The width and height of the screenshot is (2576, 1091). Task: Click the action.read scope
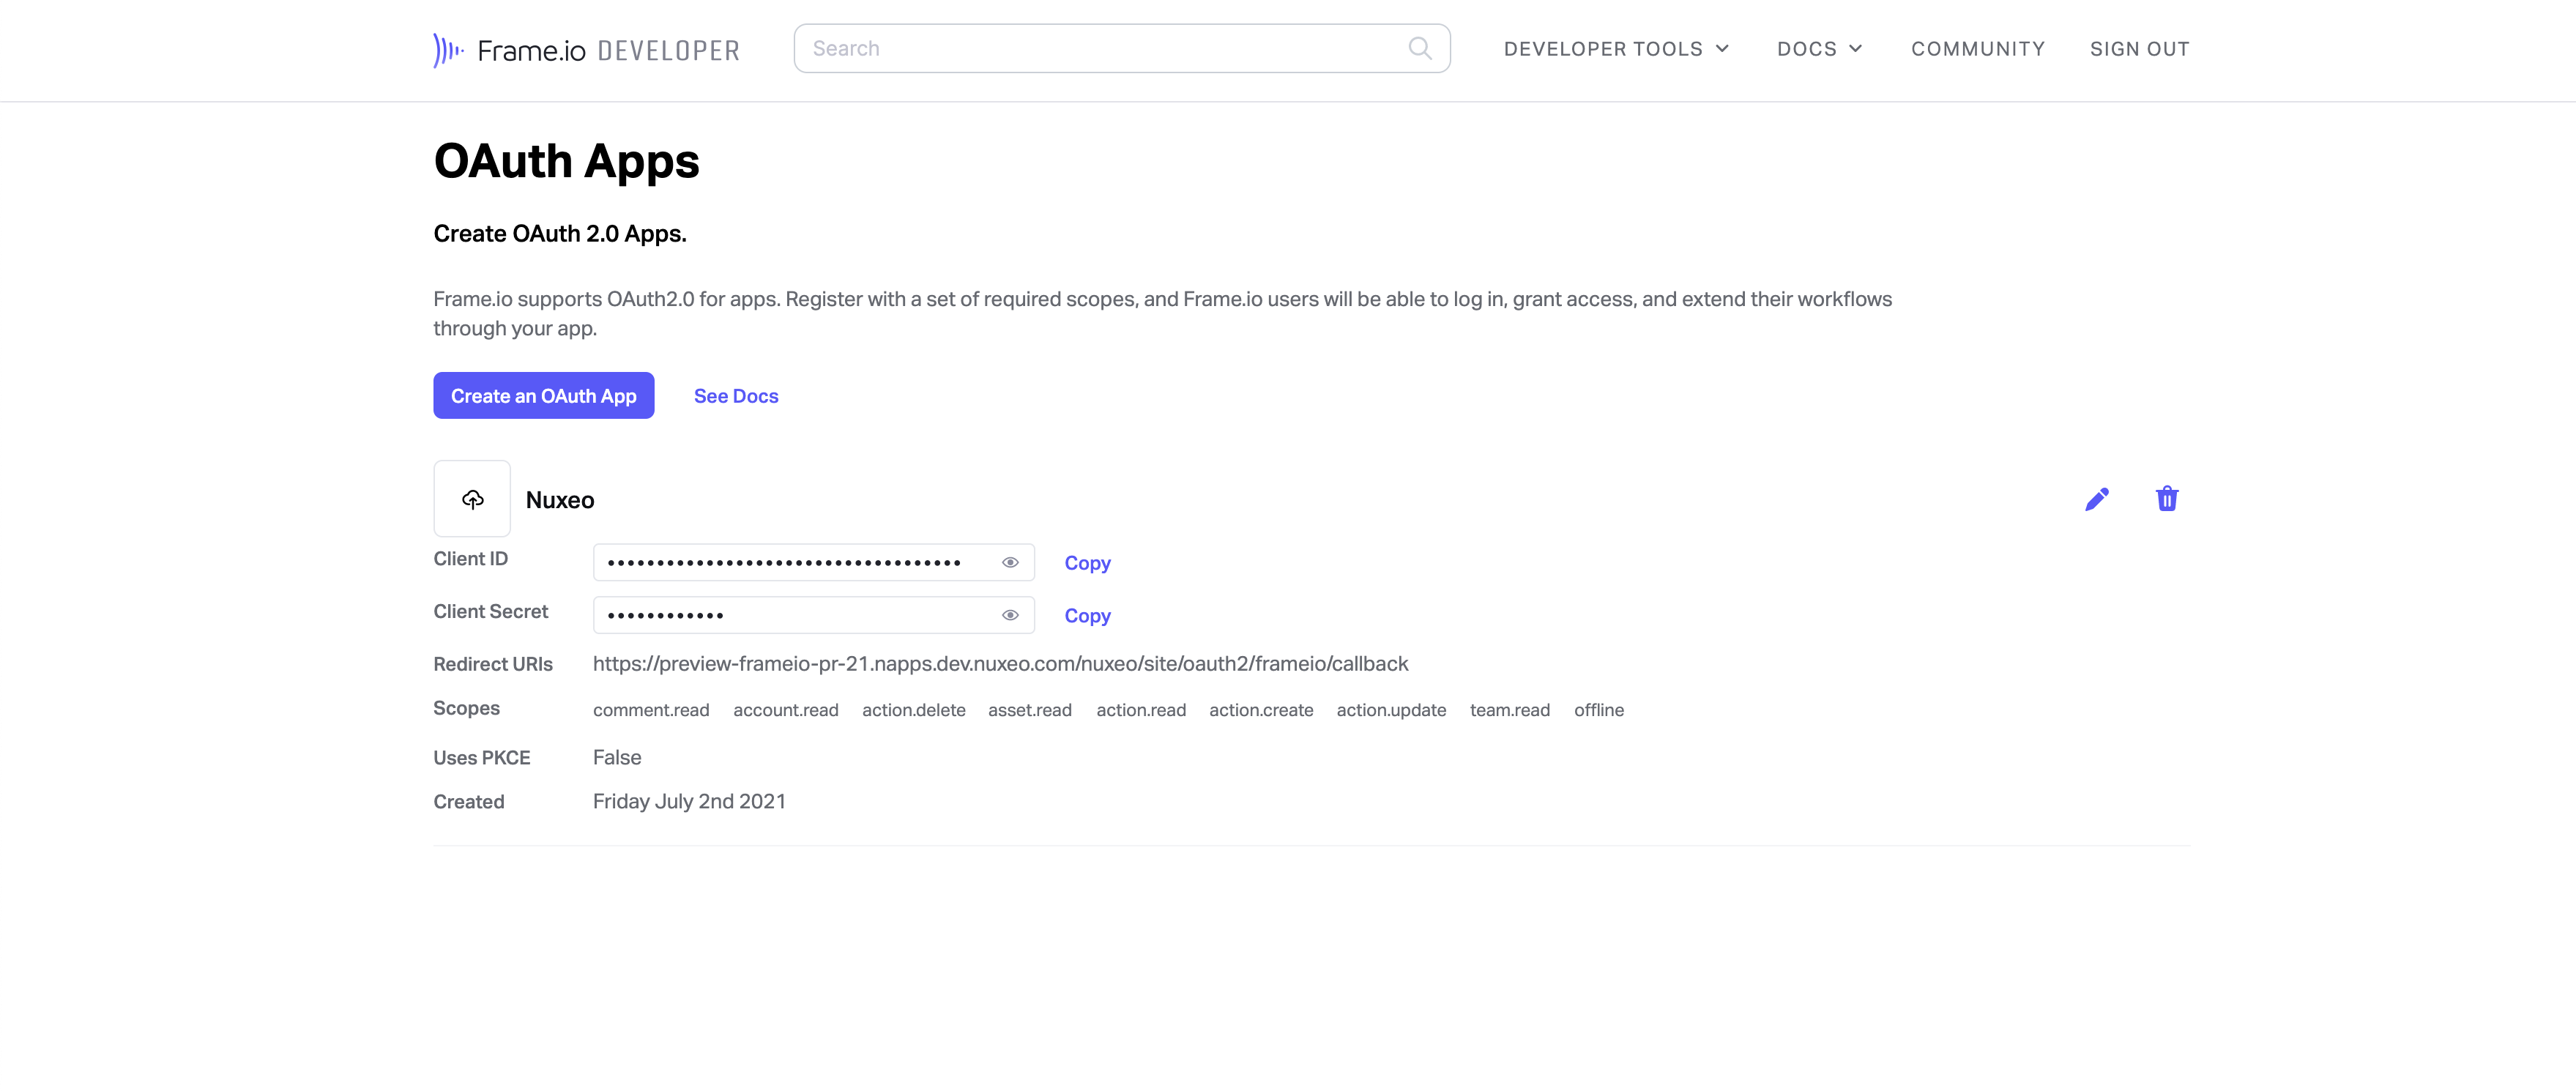point(1141,710)
